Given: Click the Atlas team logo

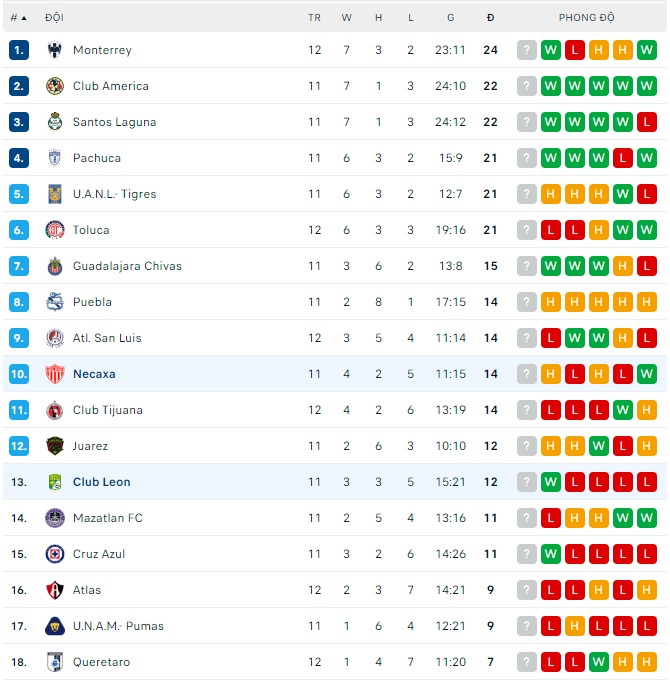Looking at the screenshot, I should [x=55, y=590].
